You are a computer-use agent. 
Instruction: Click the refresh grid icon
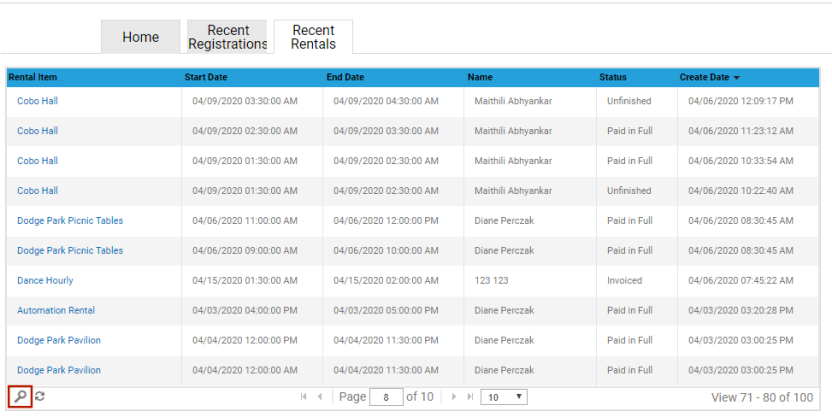40,397
